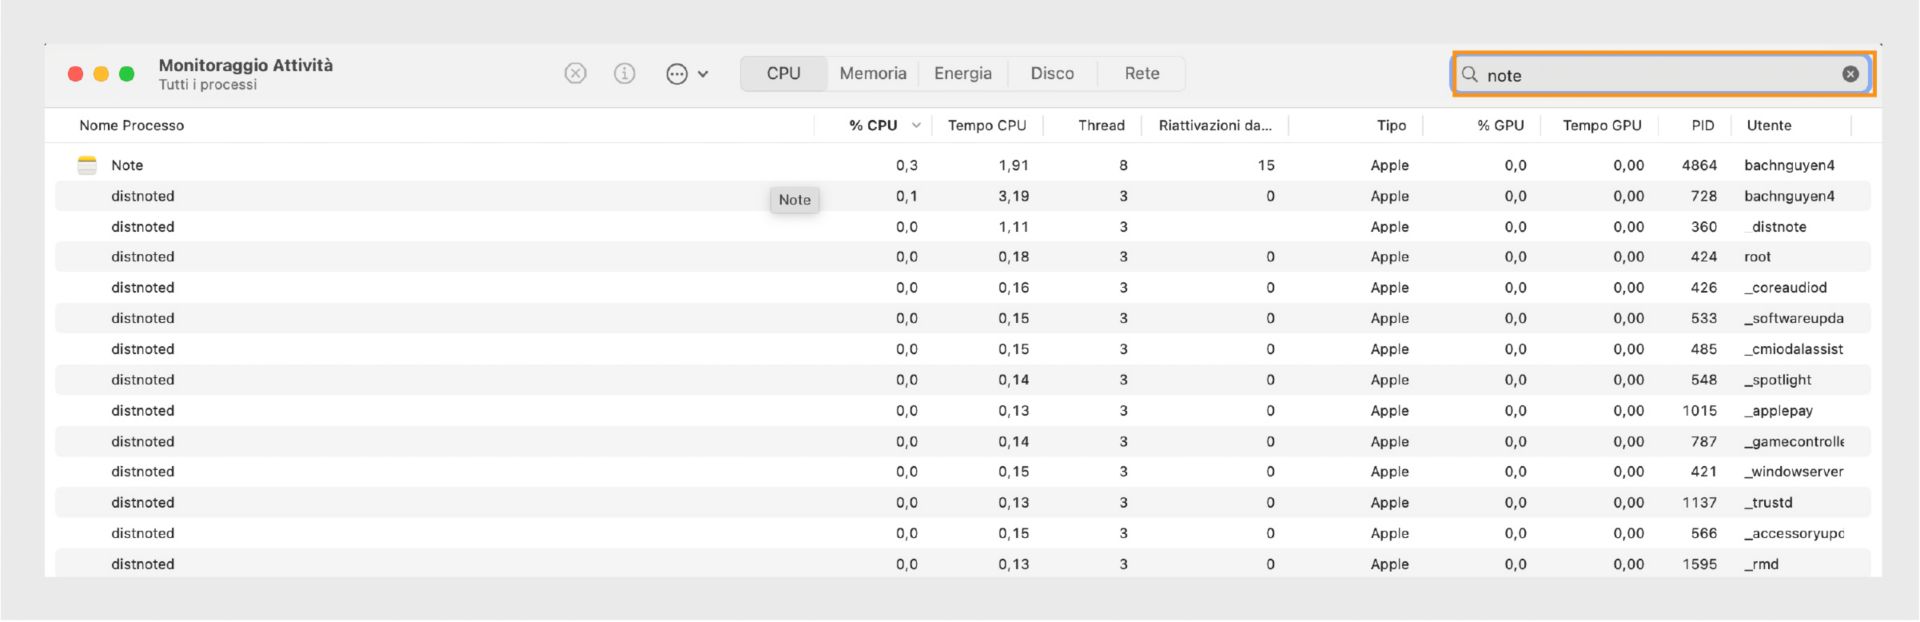Click the user _windowserver cell
Viewport: 1920px width, 622px height.
coord(1794,472)
